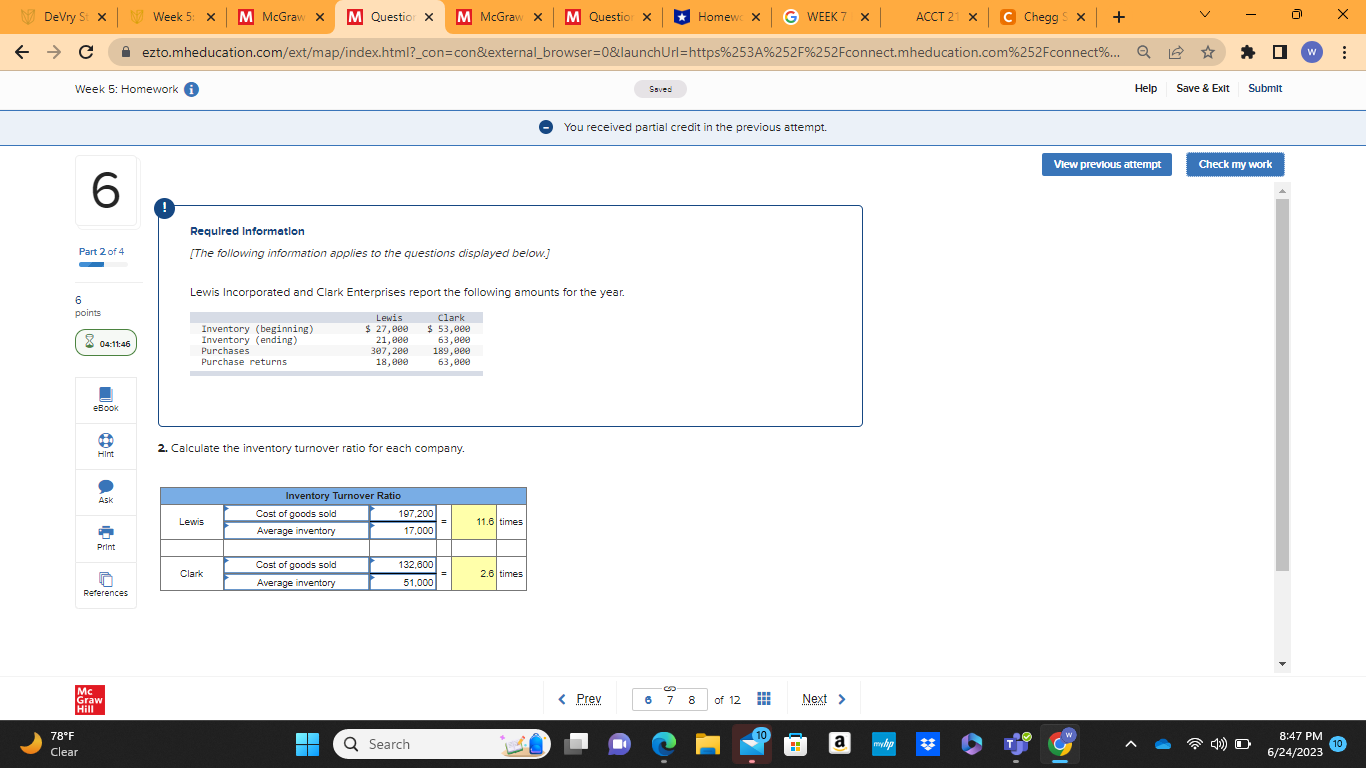The image size is (1366, 768).
Task: Go to the Next page link
Action: pos(815,698)
